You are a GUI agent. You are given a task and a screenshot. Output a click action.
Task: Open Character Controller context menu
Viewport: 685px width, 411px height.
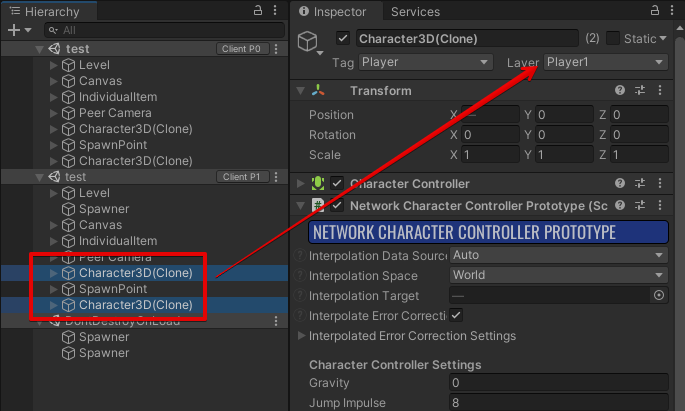[660, 183]
